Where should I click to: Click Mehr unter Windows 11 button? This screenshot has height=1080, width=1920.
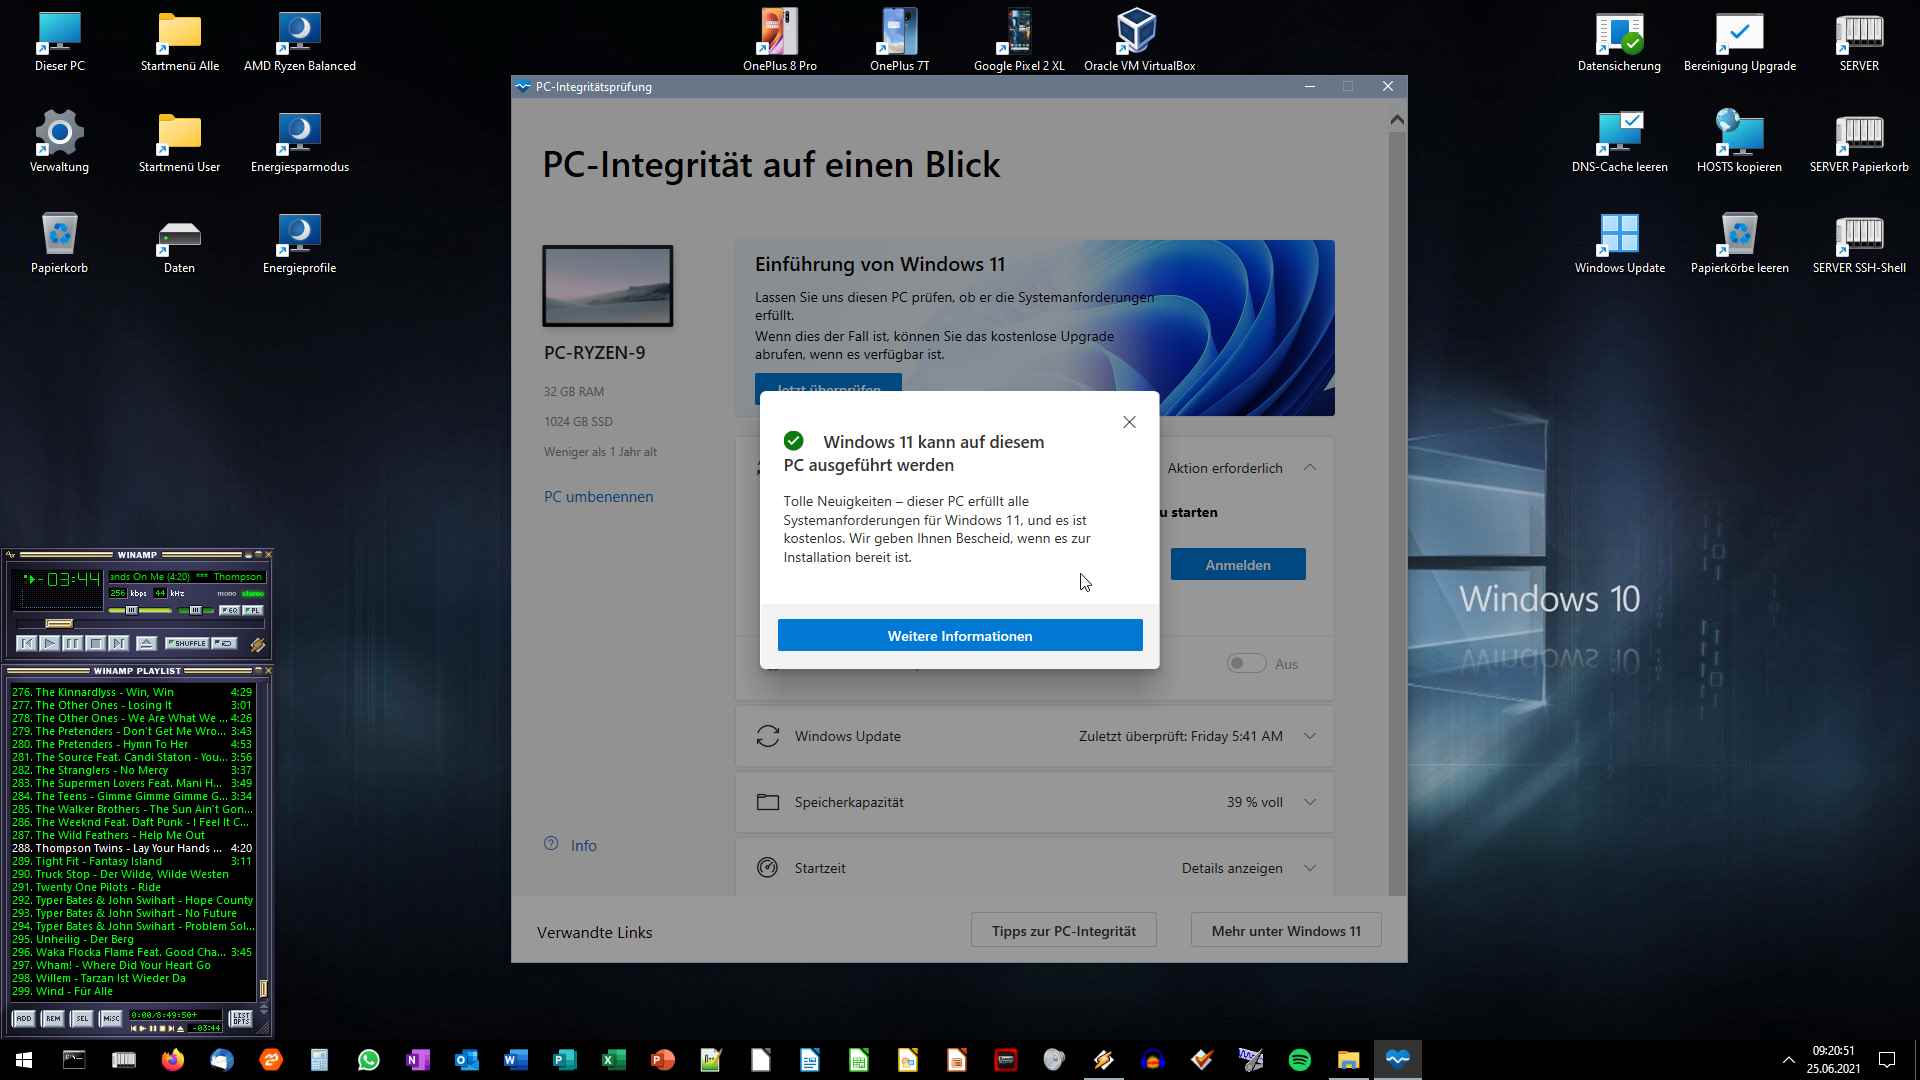point(1286,930)
